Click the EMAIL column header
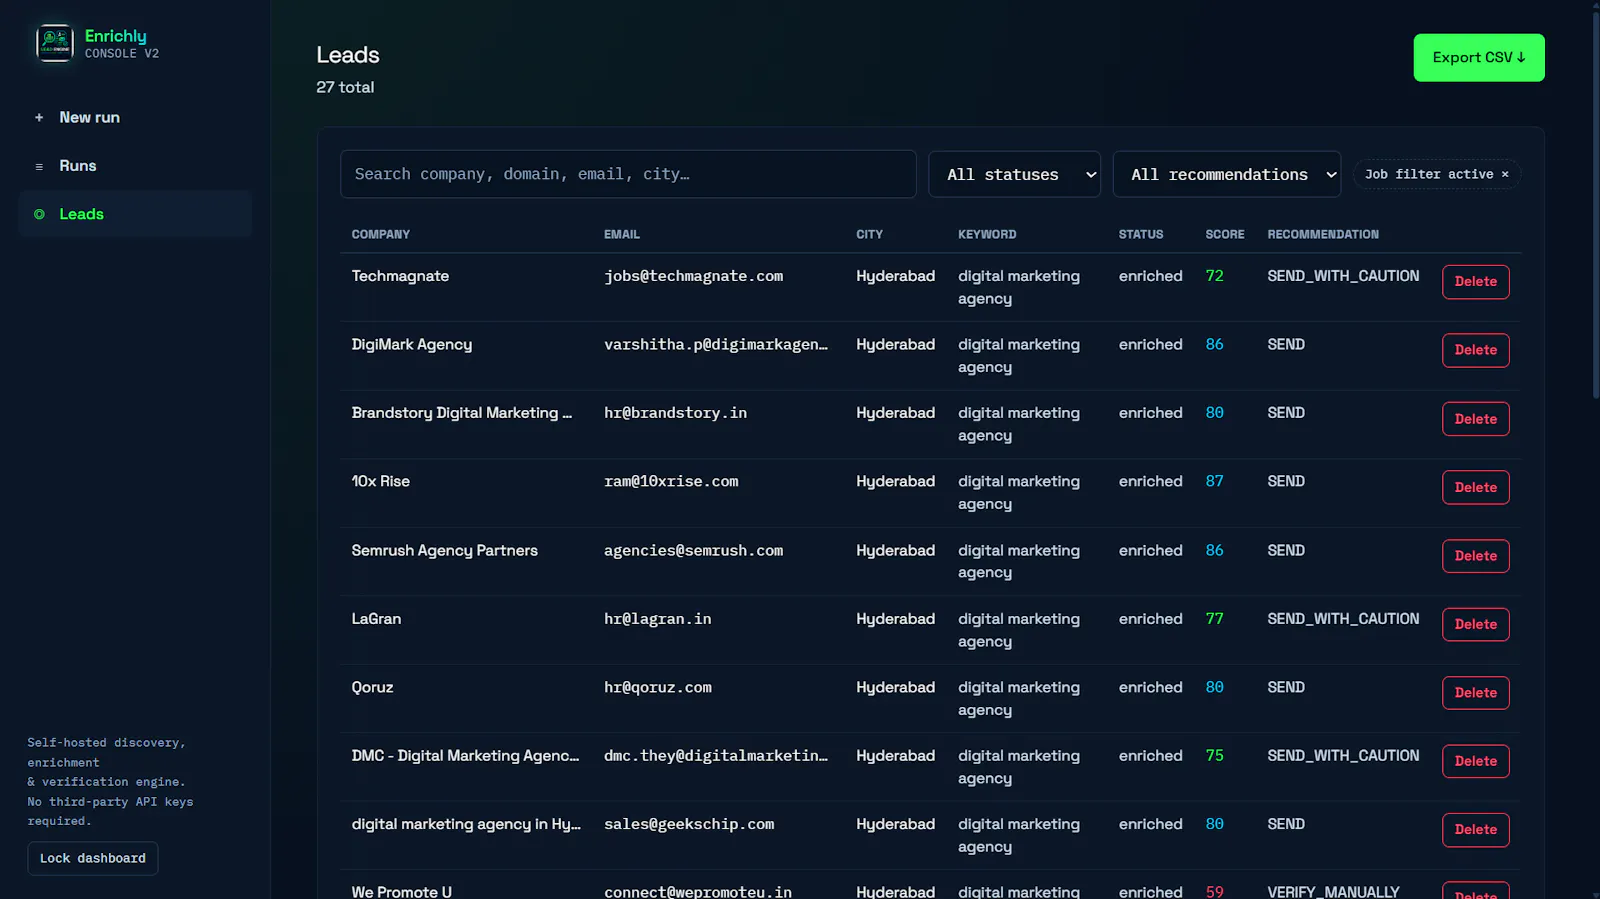 coord(622,234)
